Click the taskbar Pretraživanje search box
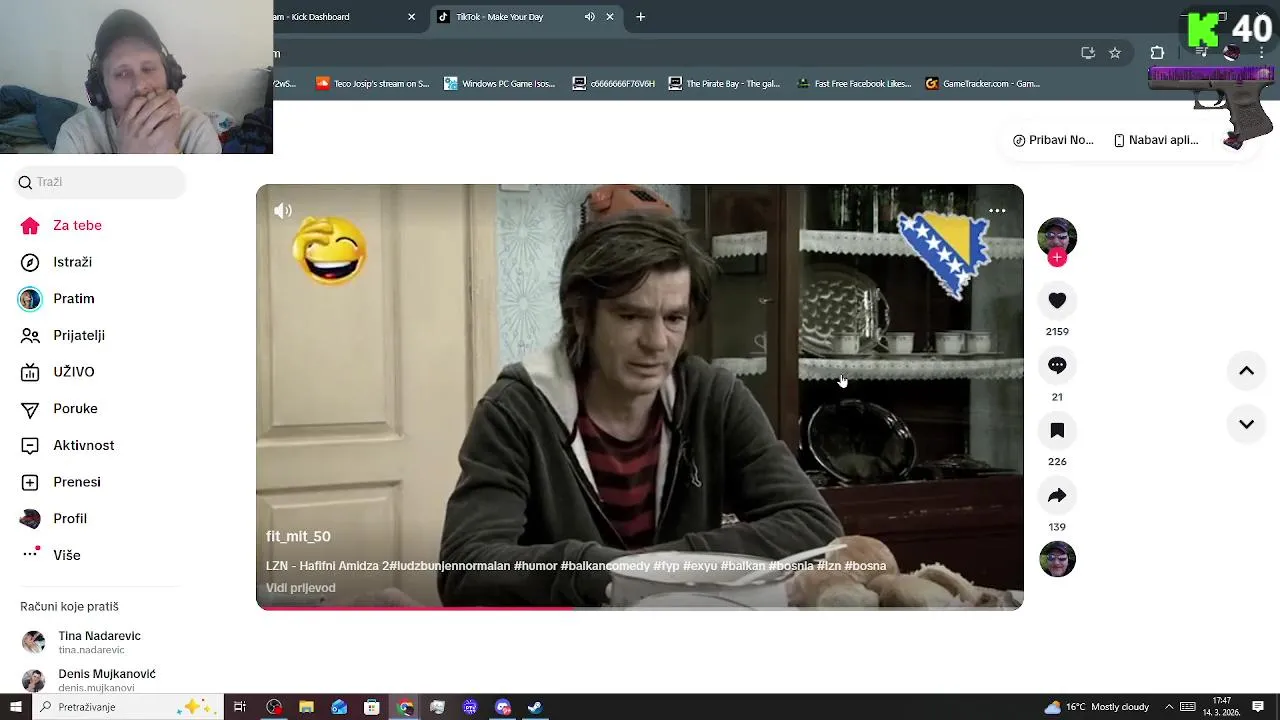Screen dimensions: 1280x720 (127, 707)
